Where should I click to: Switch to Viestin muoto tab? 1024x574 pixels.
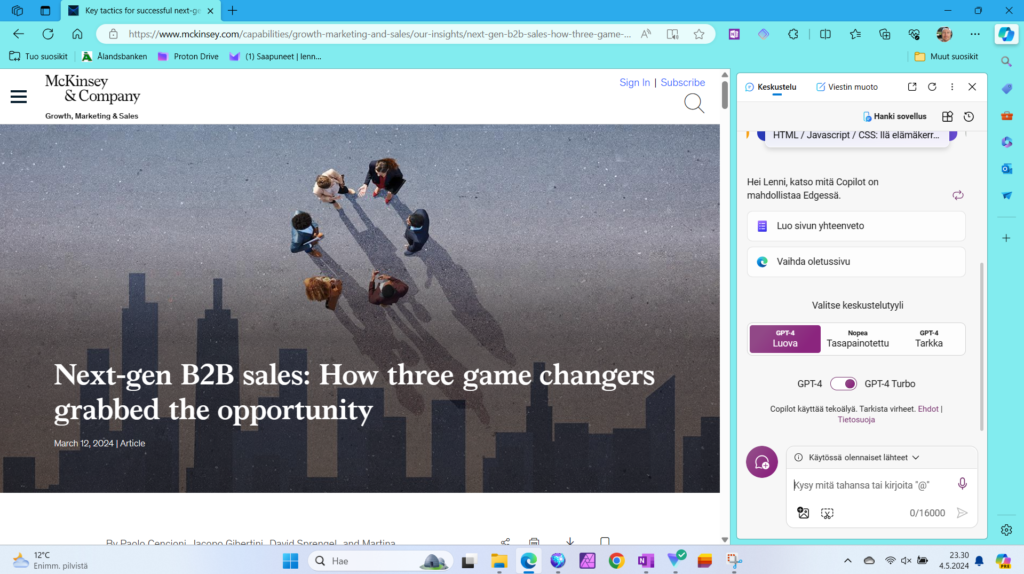point(846,87)
